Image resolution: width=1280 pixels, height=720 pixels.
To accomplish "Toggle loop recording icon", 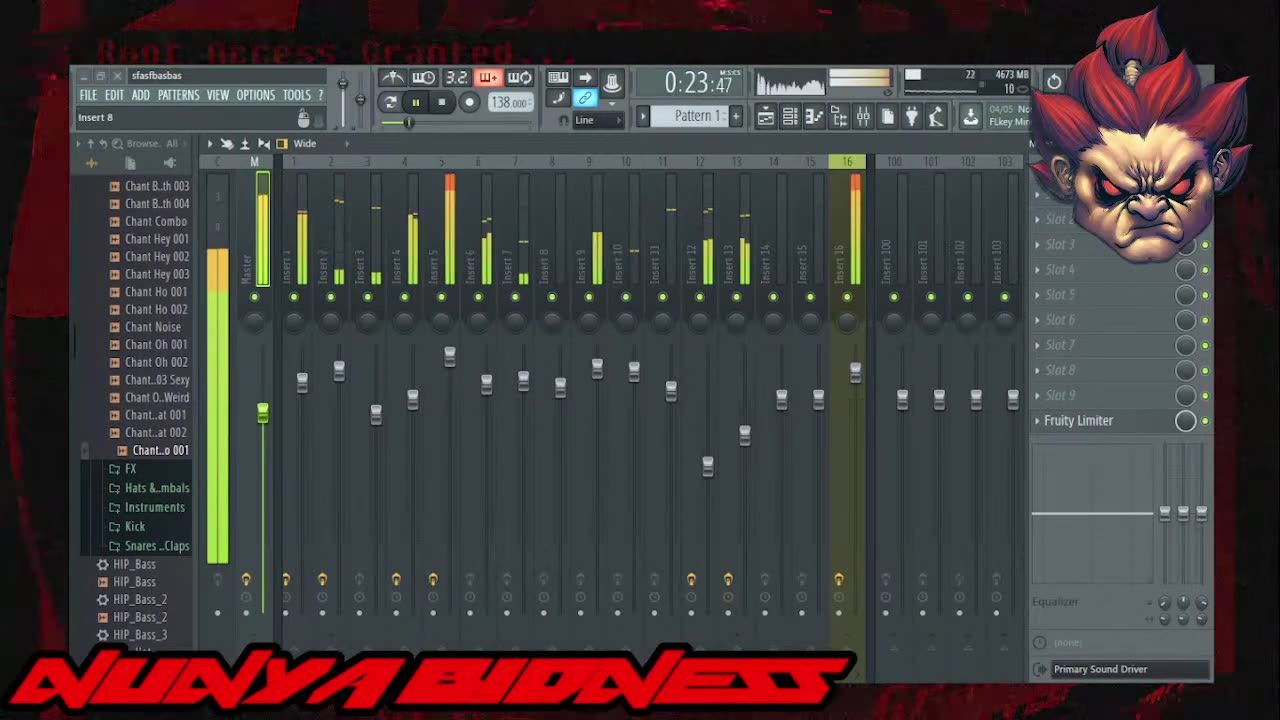I will (x=519, y=78).
